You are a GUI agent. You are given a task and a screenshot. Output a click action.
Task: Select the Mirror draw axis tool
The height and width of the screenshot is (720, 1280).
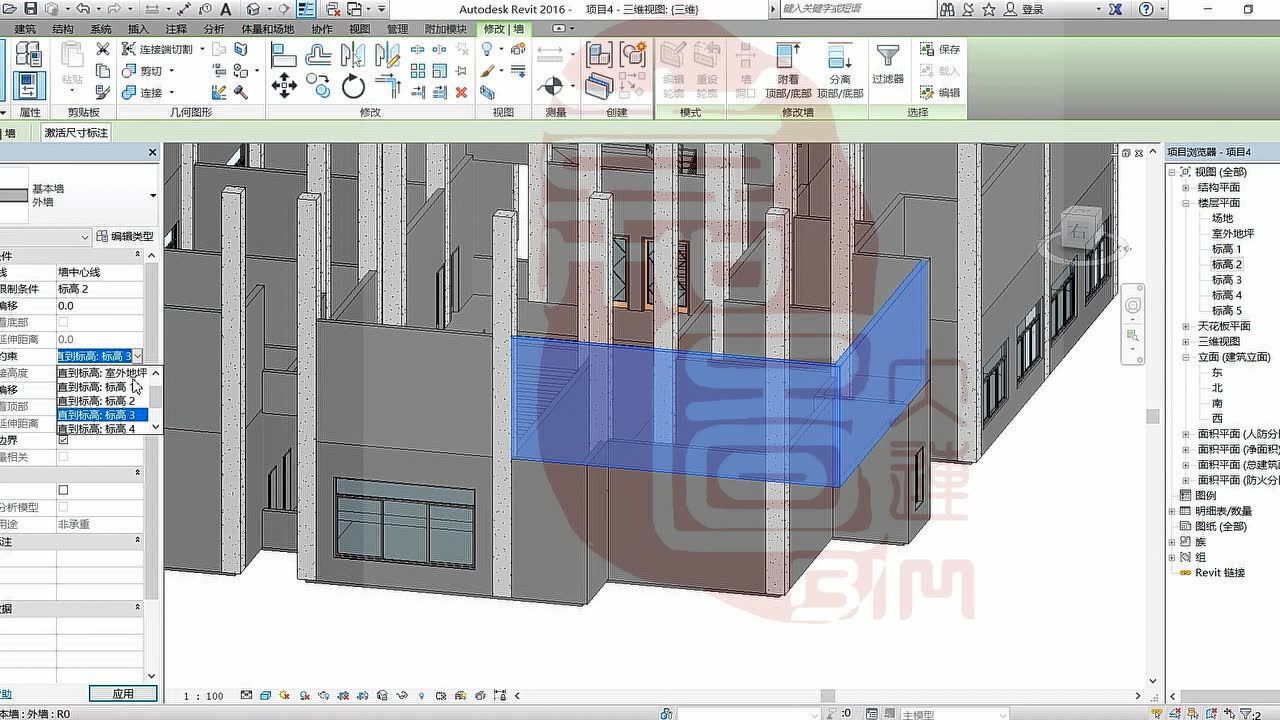pos(387,55)
